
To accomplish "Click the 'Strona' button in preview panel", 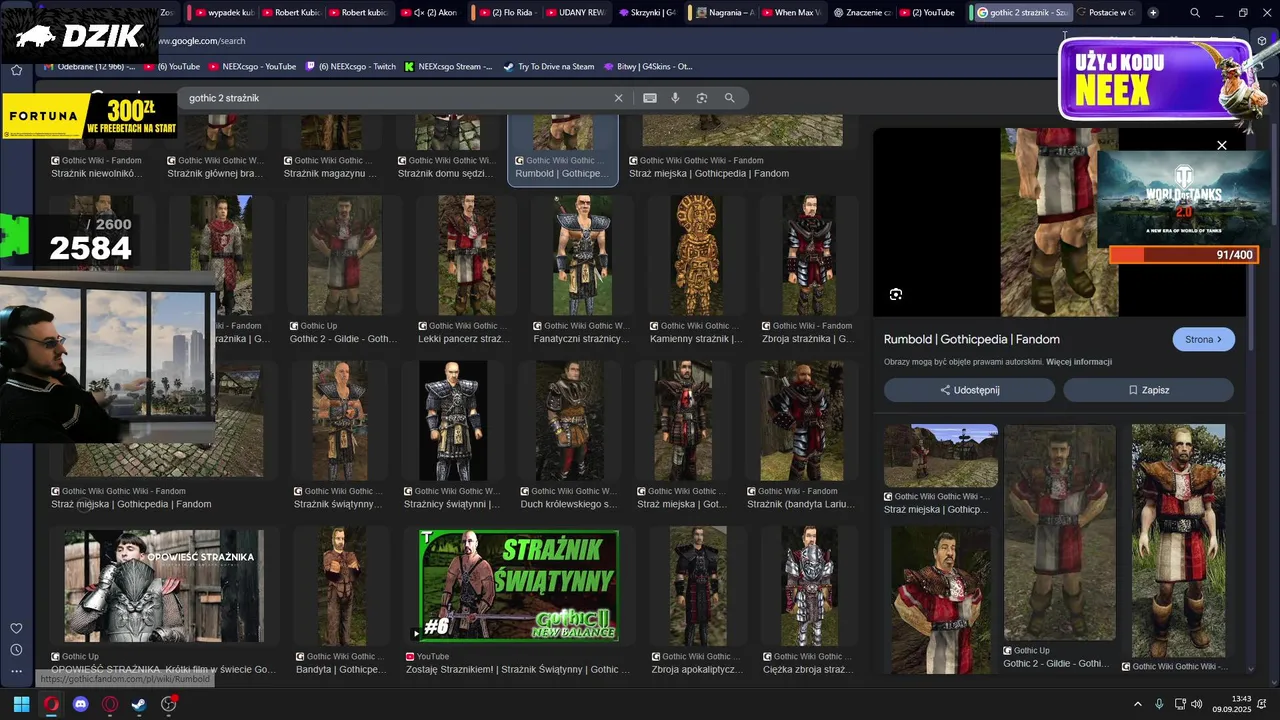I will pyautogui.click(x=1203, y=340).
